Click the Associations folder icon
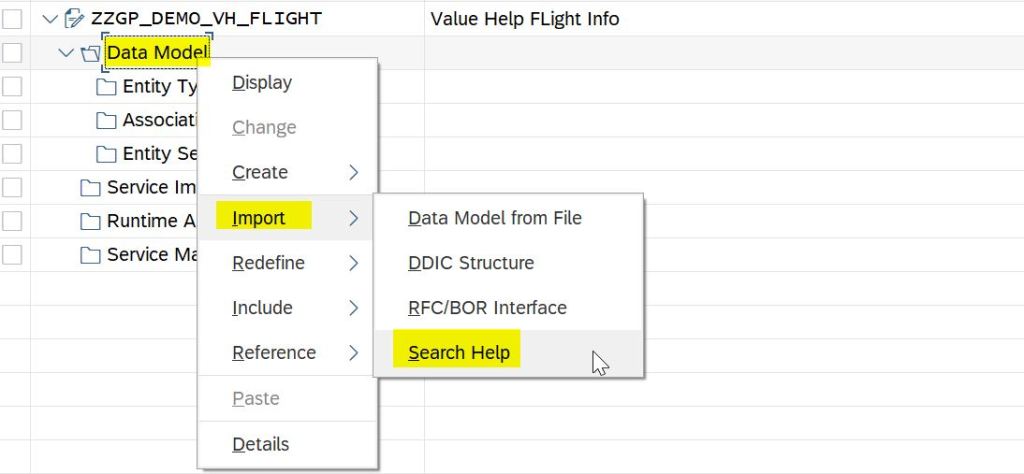The width and height of the screenshot is (1024, 474). point(106,121)
